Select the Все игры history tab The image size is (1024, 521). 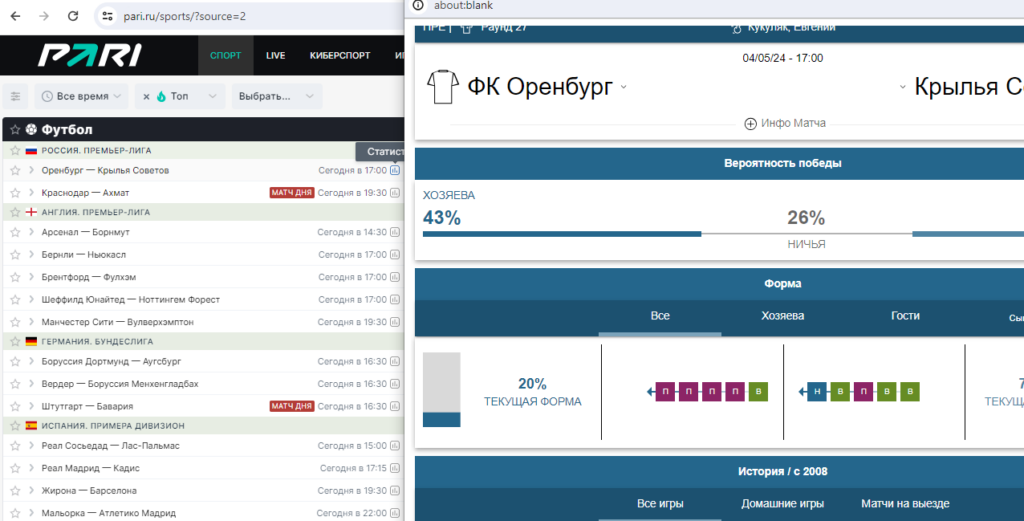[660, 503]
